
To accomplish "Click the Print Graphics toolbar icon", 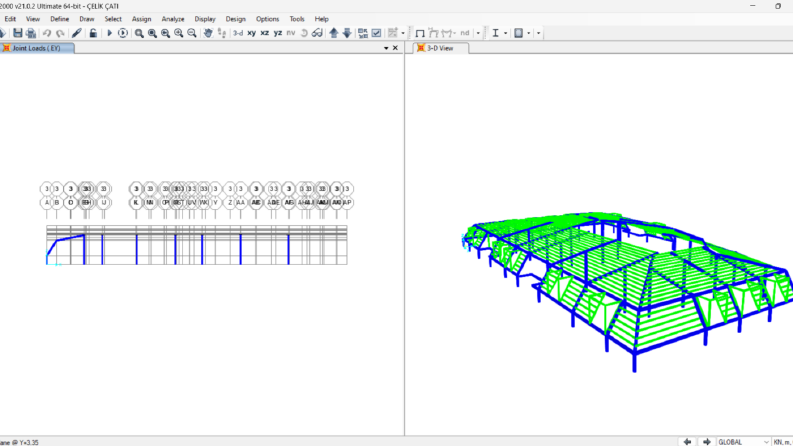I will coord(31,33).
